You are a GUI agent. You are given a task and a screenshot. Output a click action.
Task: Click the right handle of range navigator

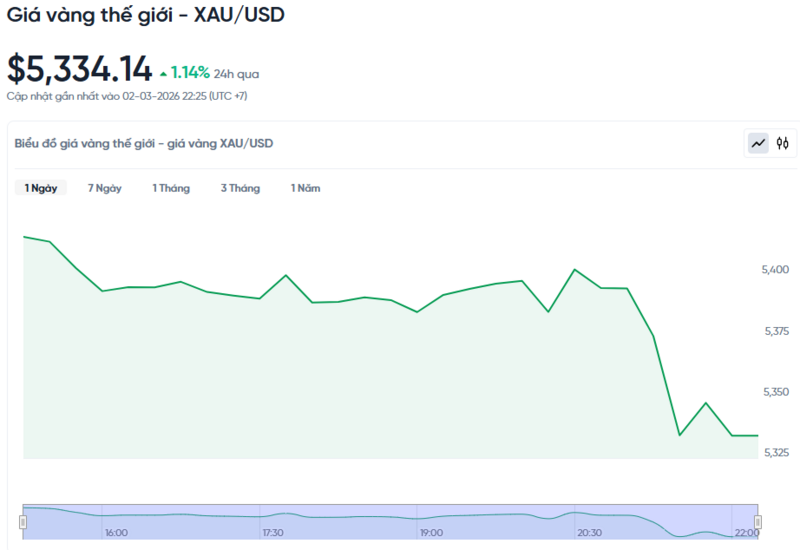point(758,521)
